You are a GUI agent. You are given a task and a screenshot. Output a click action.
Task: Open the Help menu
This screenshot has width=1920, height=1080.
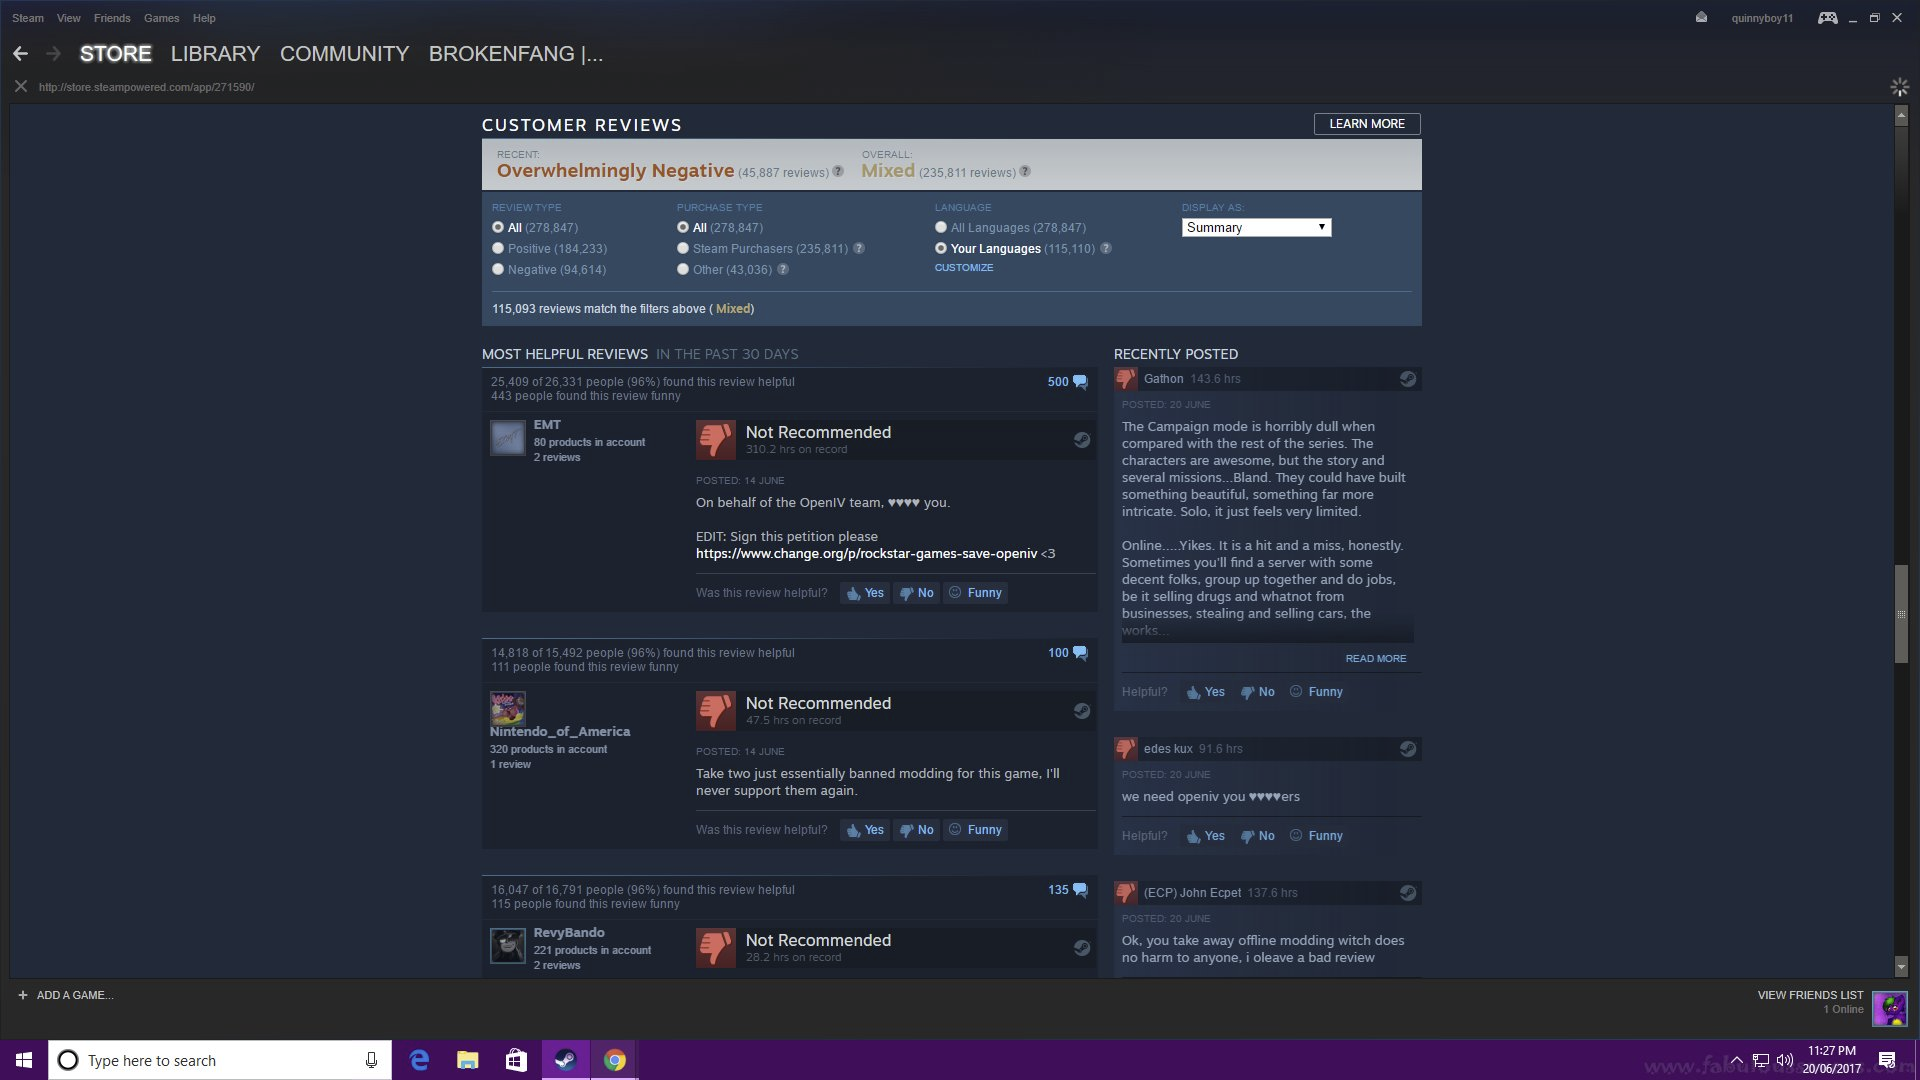[x=204, y=18]
